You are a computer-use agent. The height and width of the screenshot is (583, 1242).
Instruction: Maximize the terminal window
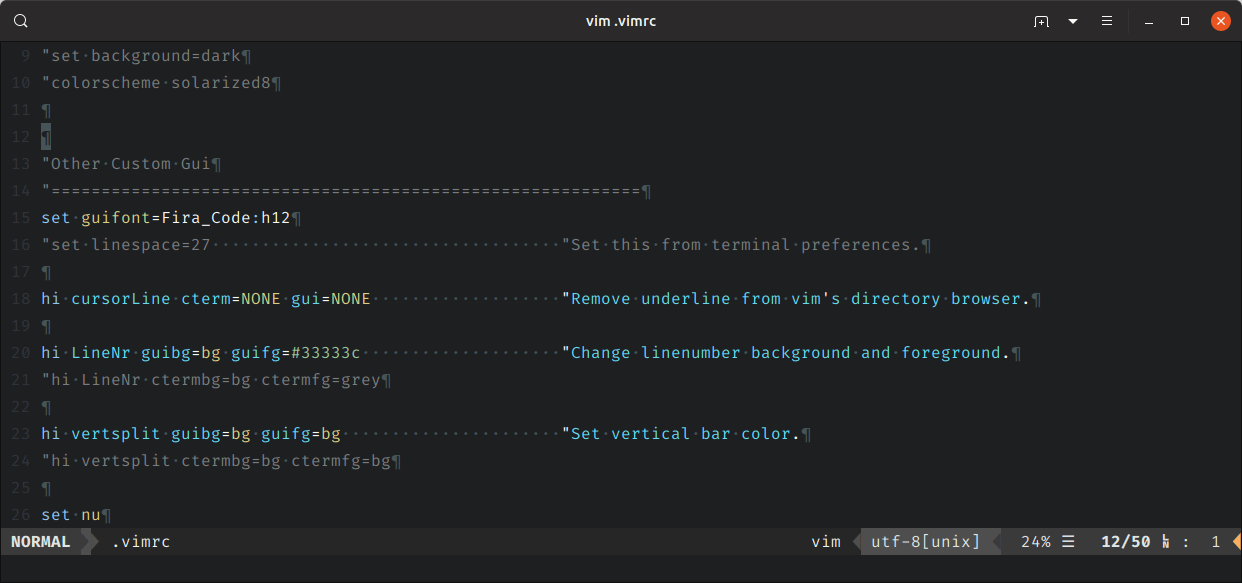[x=1185, y=21]
